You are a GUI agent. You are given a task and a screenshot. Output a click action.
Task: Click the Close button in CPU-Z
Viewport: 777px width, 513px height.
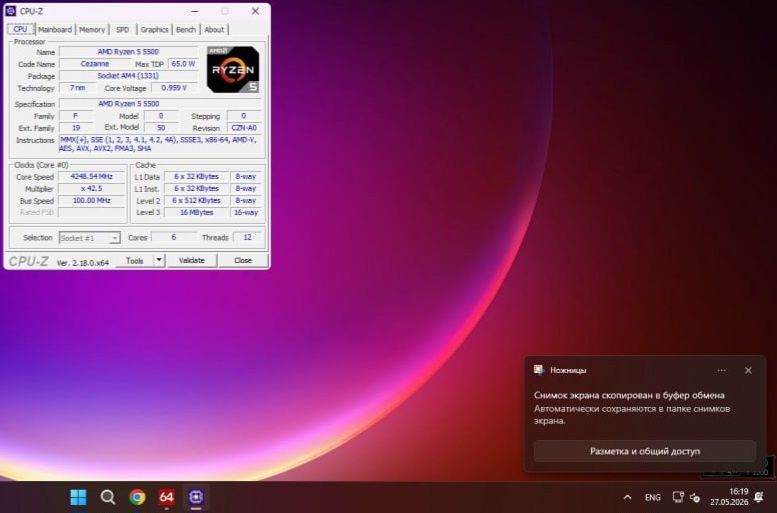(243, 261)
